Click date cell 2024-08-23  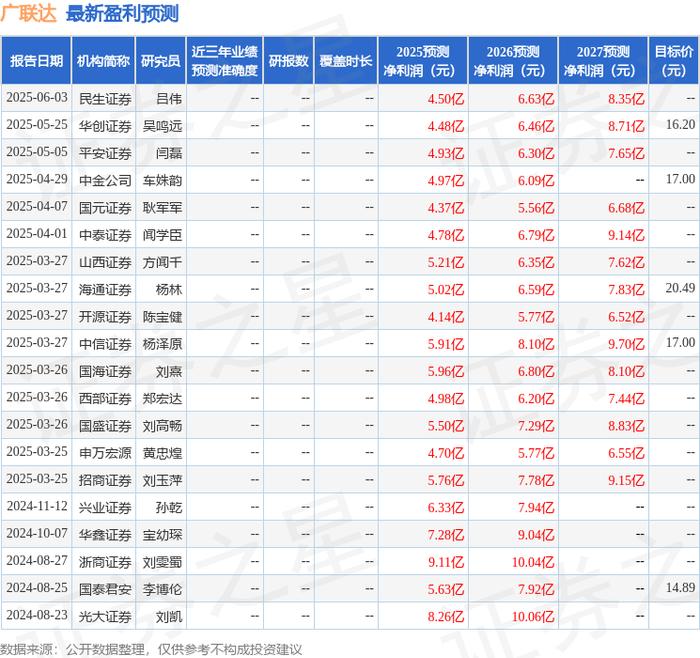[37, 615]
